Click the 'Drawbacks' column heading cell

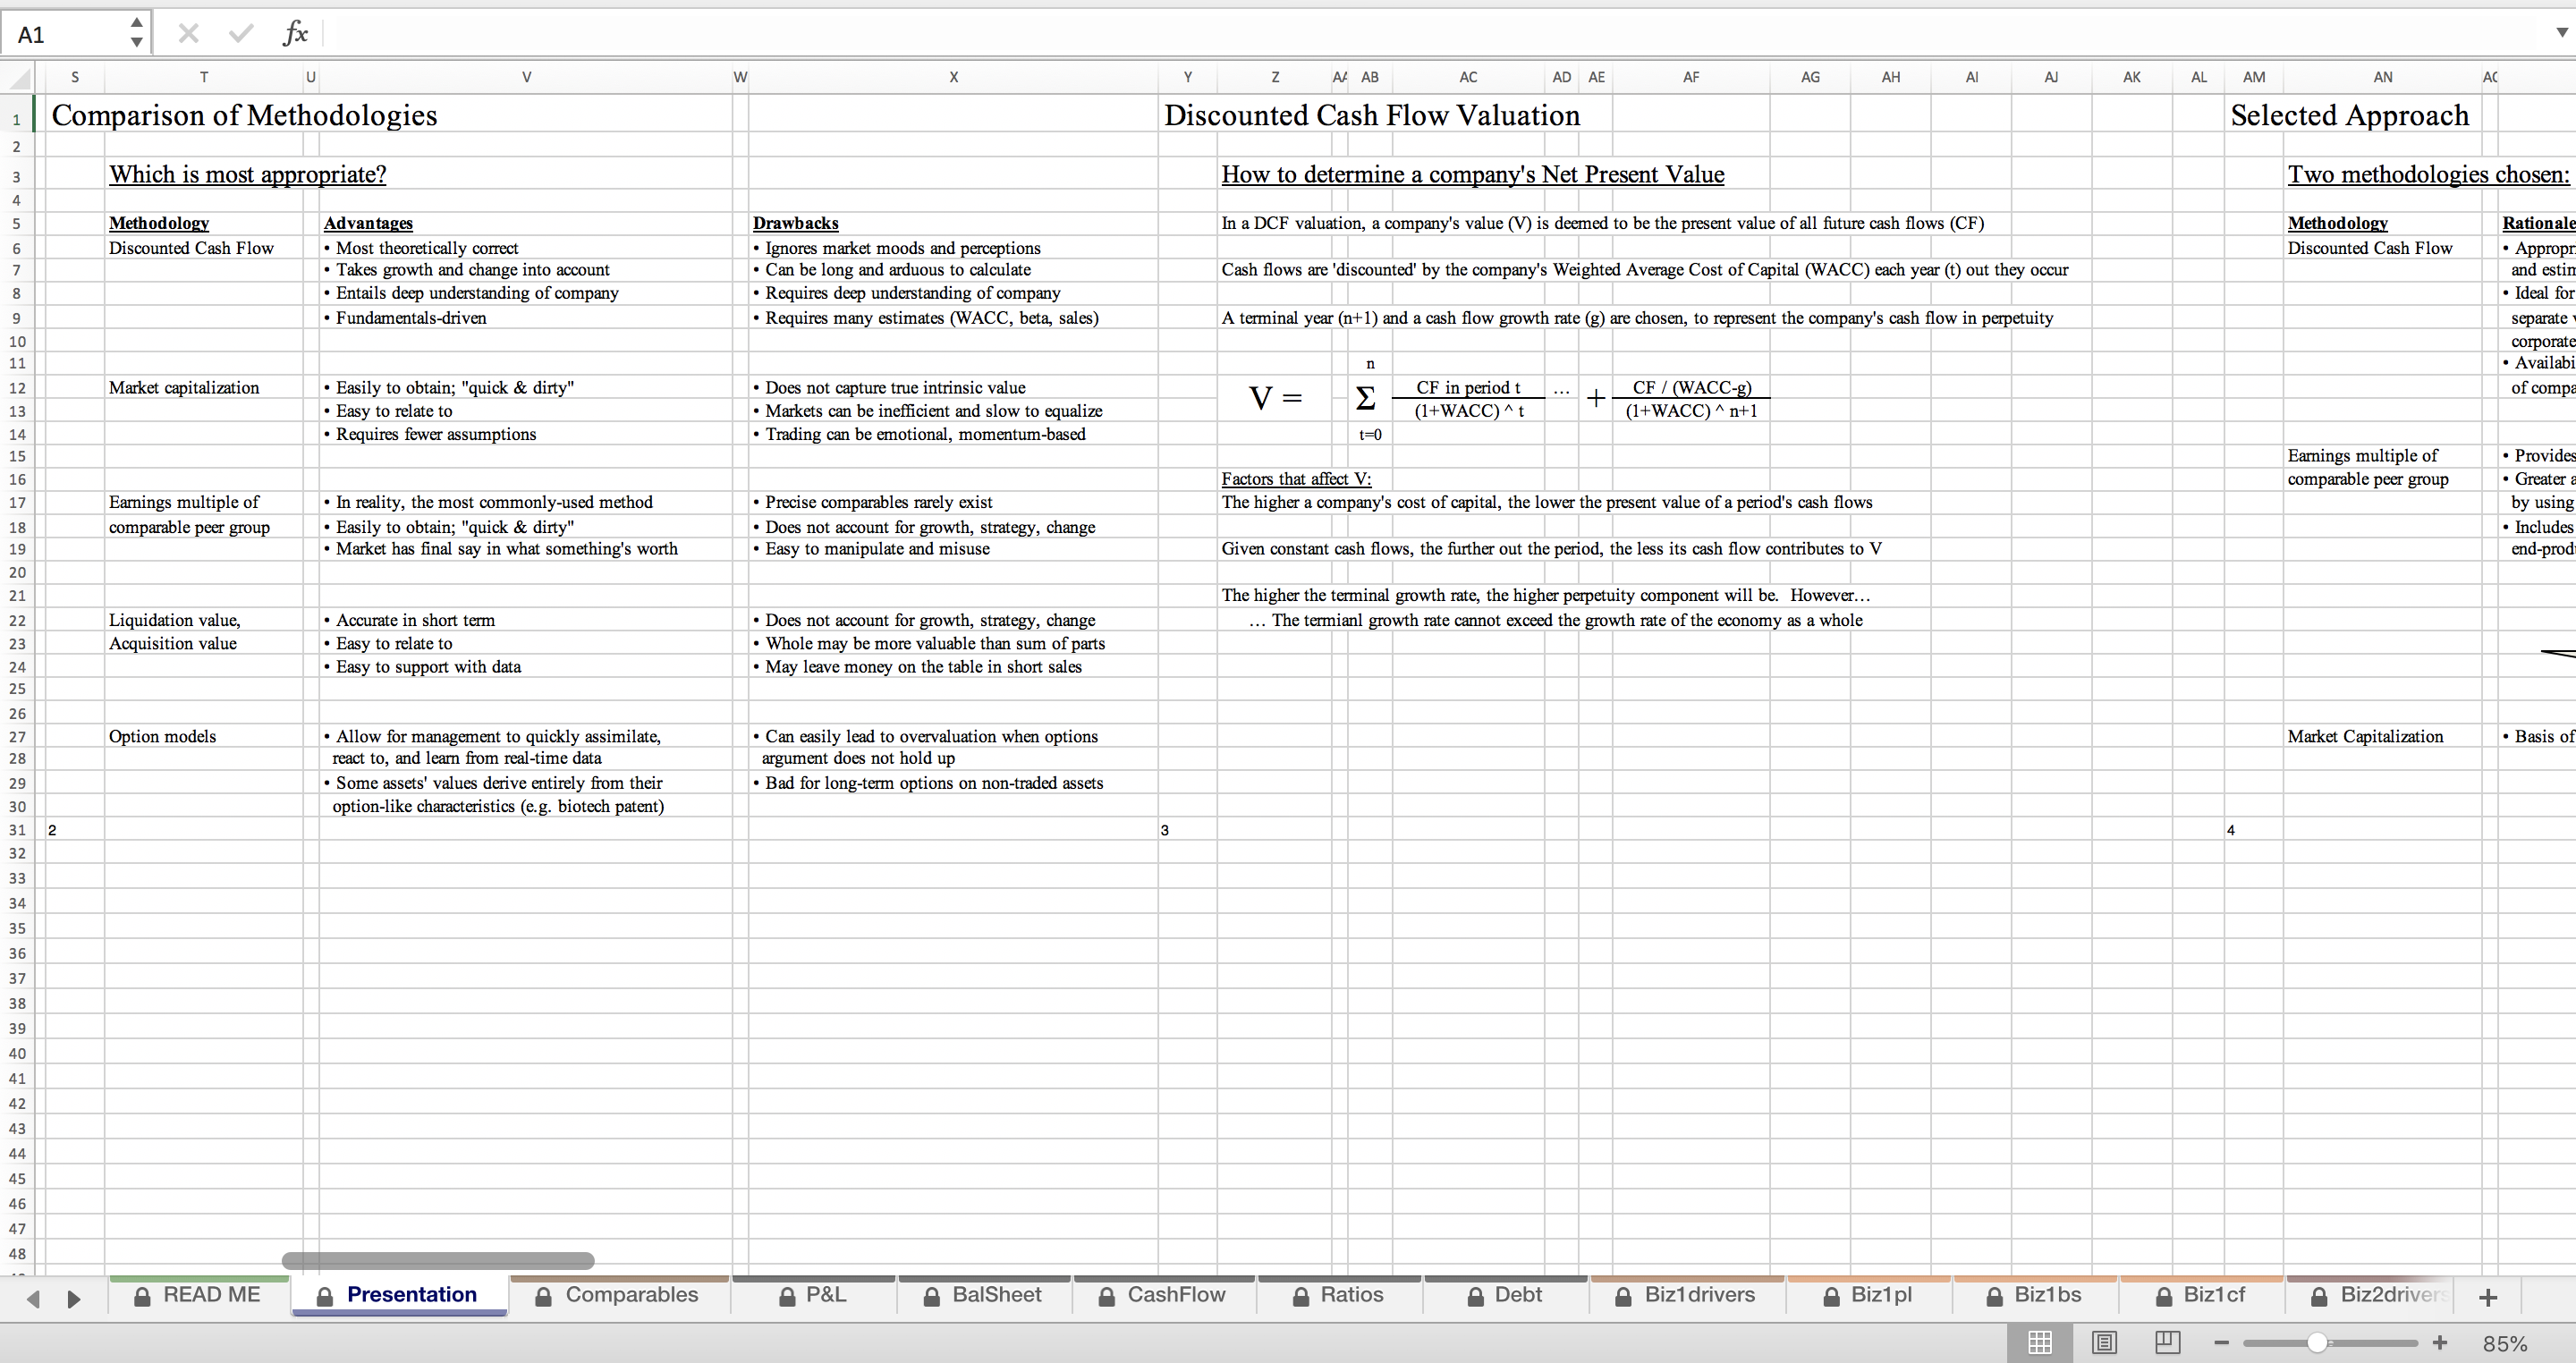[x=795, y=223]
